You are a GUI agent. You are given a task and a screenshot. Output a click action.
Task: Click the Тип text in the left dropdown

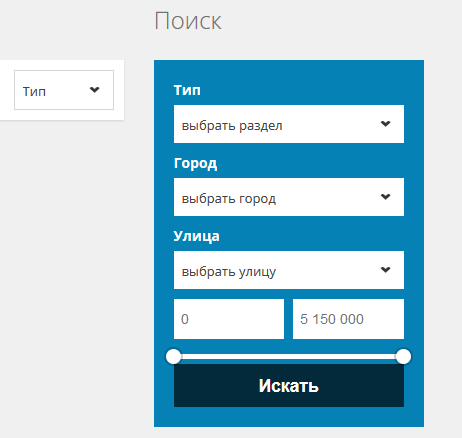(x=34, y=91)
